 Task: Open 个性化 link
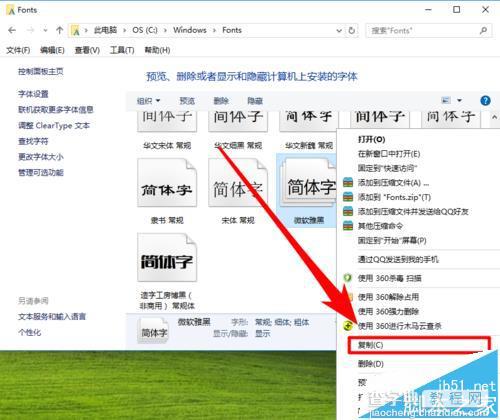[x=30, y=332]
